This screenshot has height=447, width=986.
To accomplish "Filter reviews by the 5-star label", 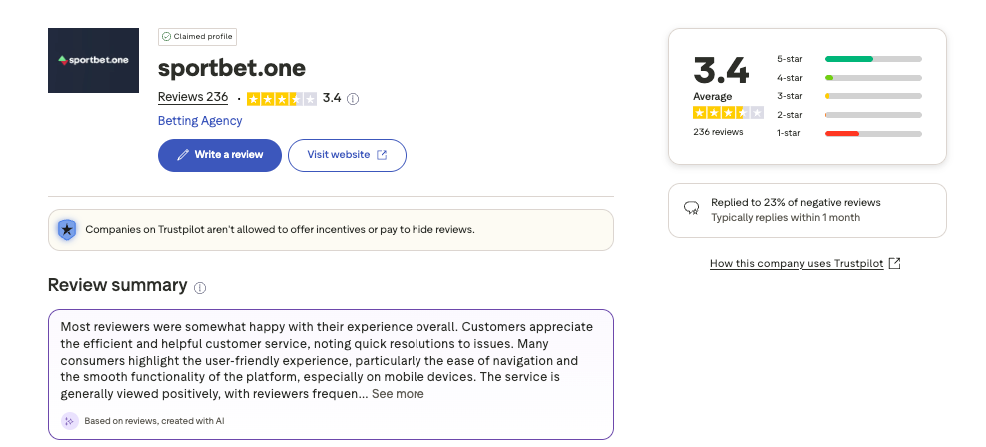I will [790, 59].
